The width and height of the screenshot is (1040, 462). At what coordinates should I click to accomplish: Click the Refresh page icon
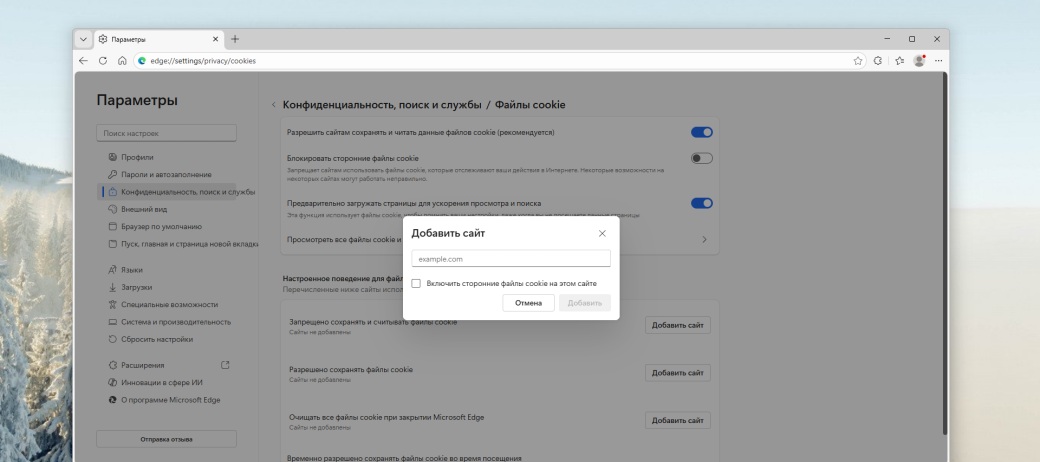pyautogui.click(x=102, y=60)
